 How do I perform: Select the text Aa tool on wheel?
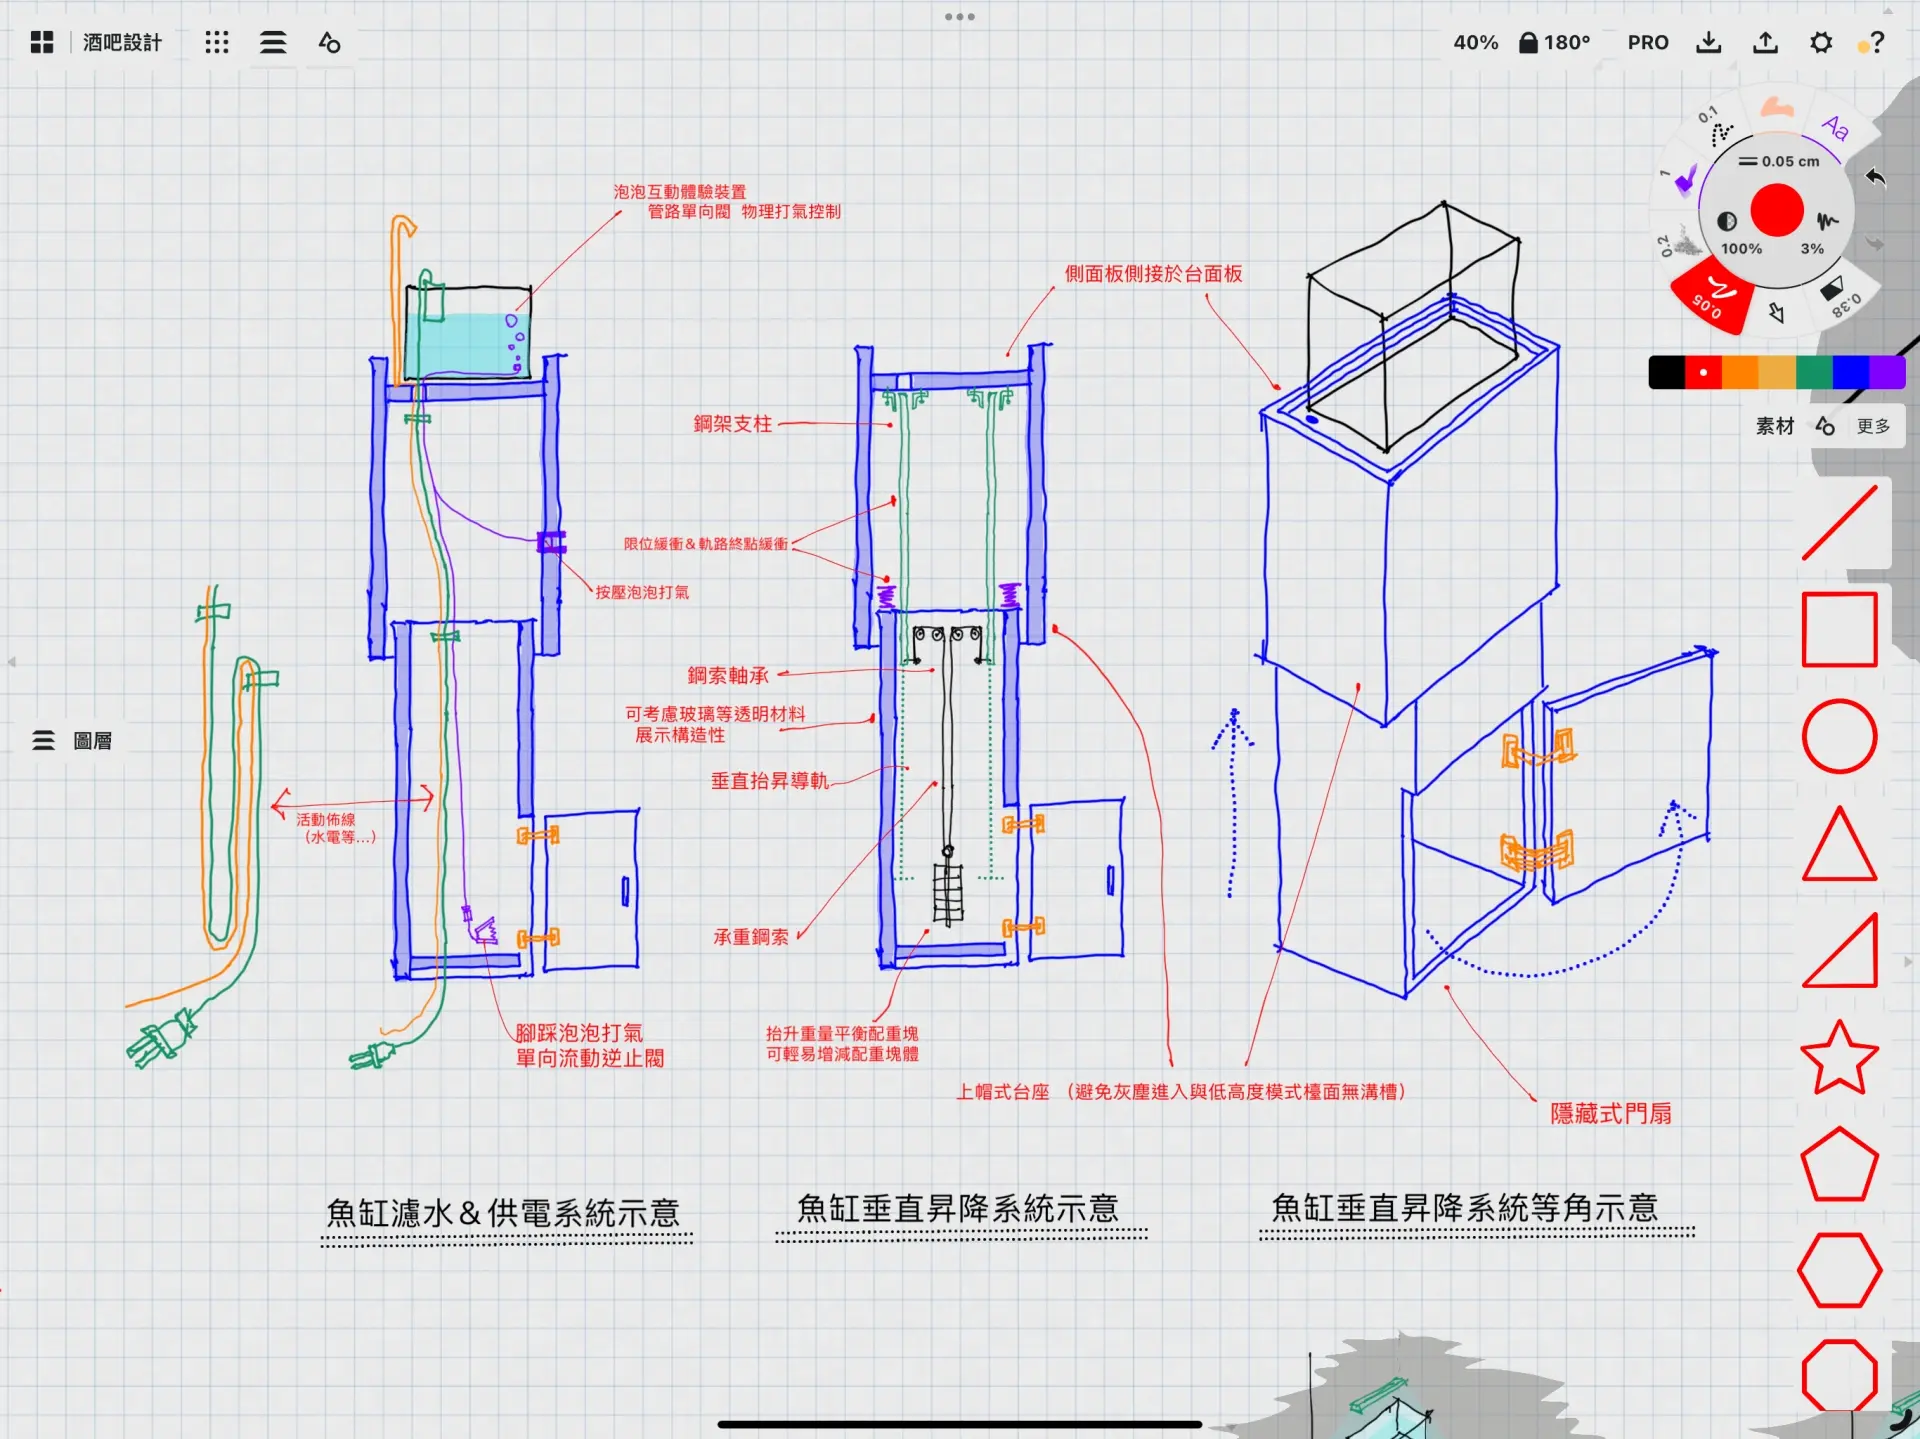pos(1834,128)
